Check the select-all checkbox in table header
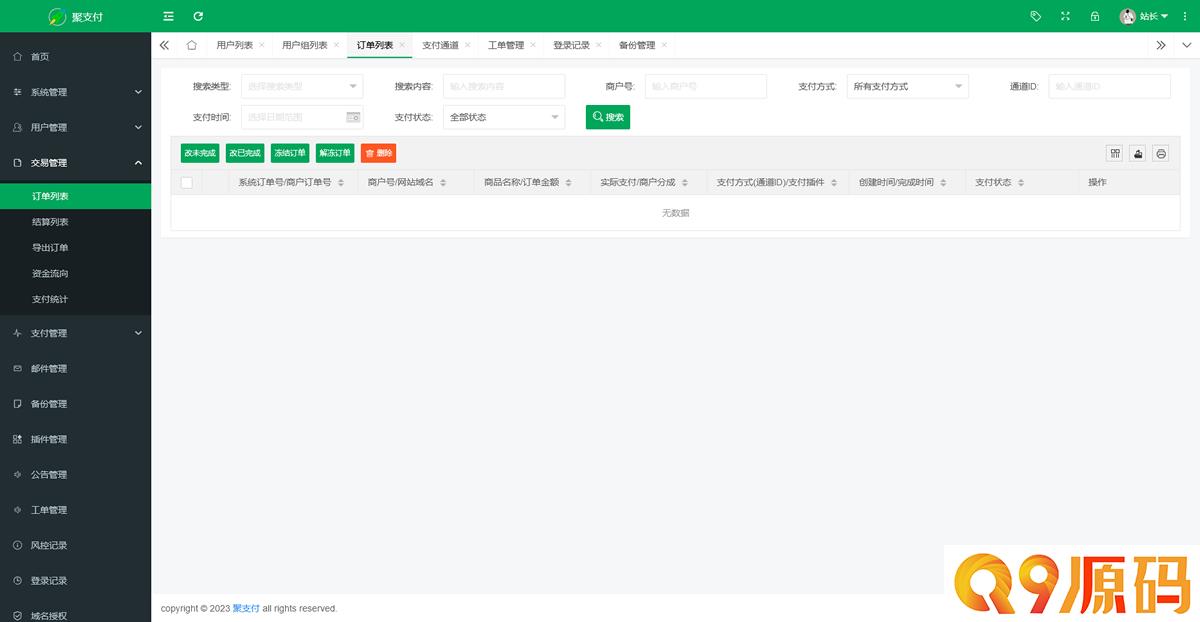1200x622 pixels. pyautogui.click(x=187, y=182)
